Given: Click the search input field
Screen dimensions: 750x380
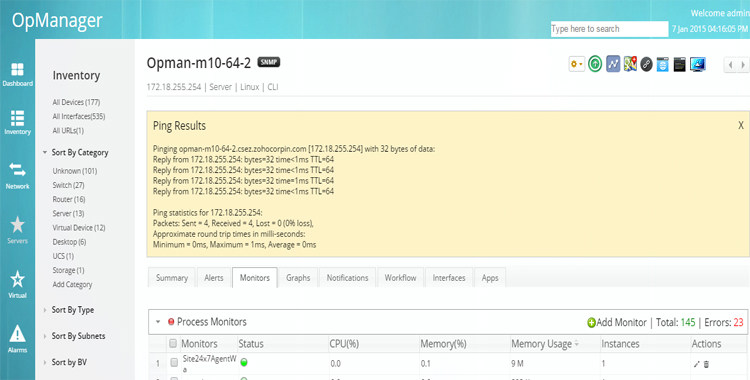Looking at the screenshot, I should pos(609,29).
